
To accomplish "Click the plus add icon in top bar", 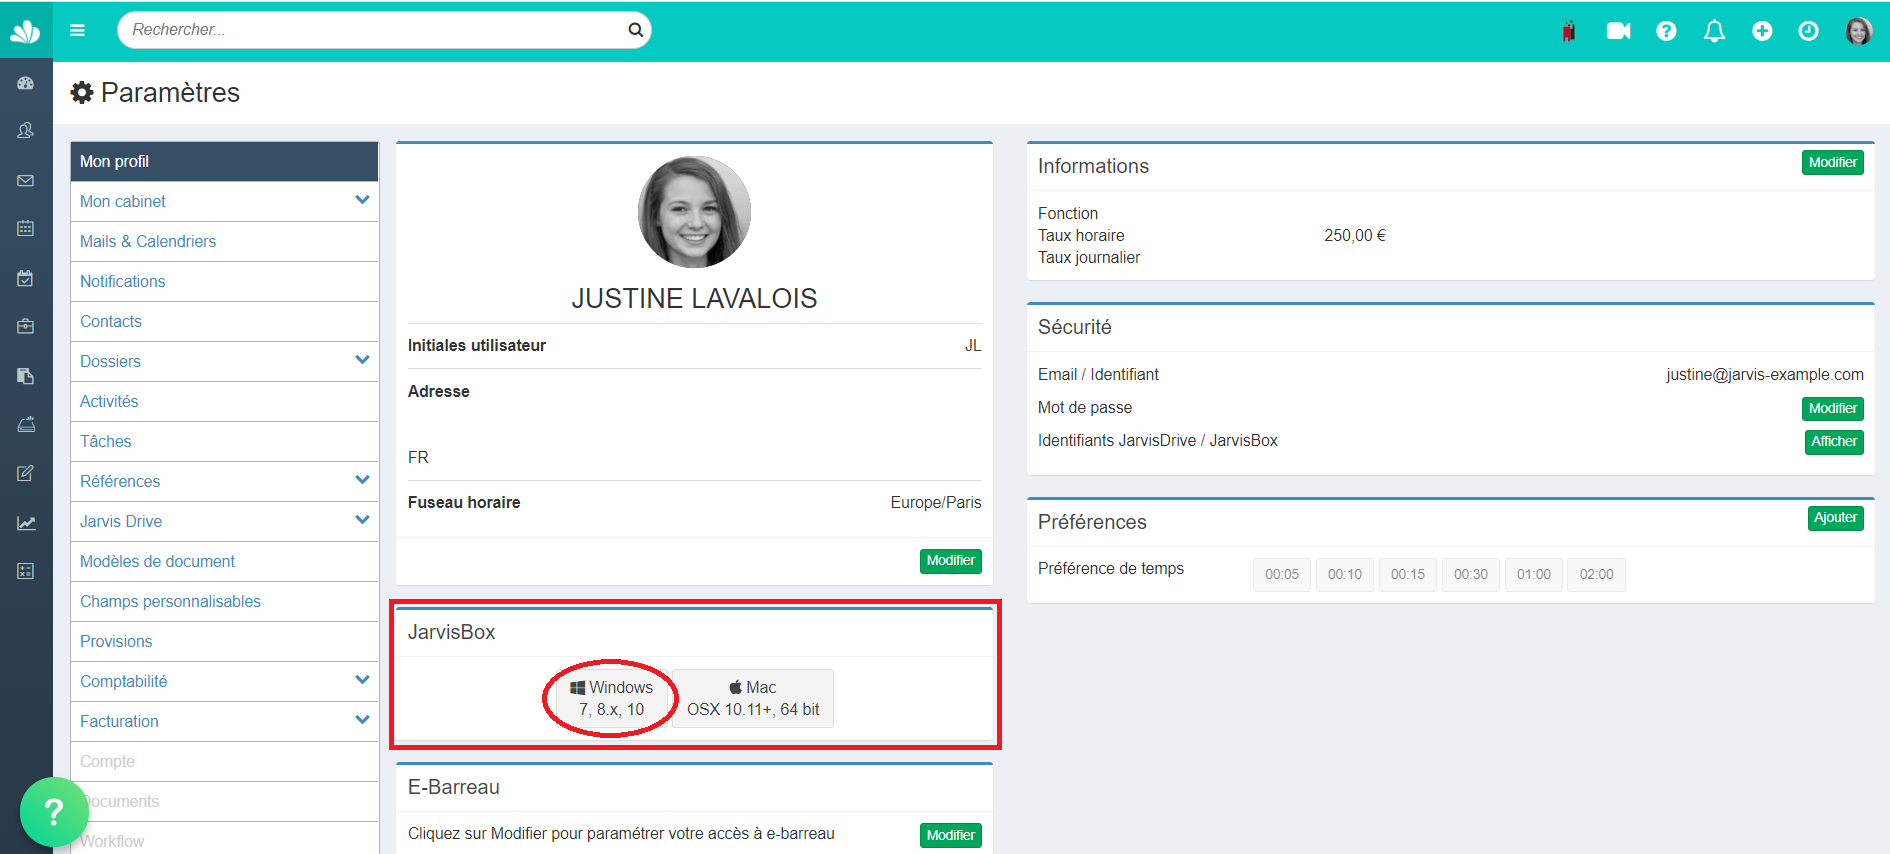I will tap(1762, 31).
